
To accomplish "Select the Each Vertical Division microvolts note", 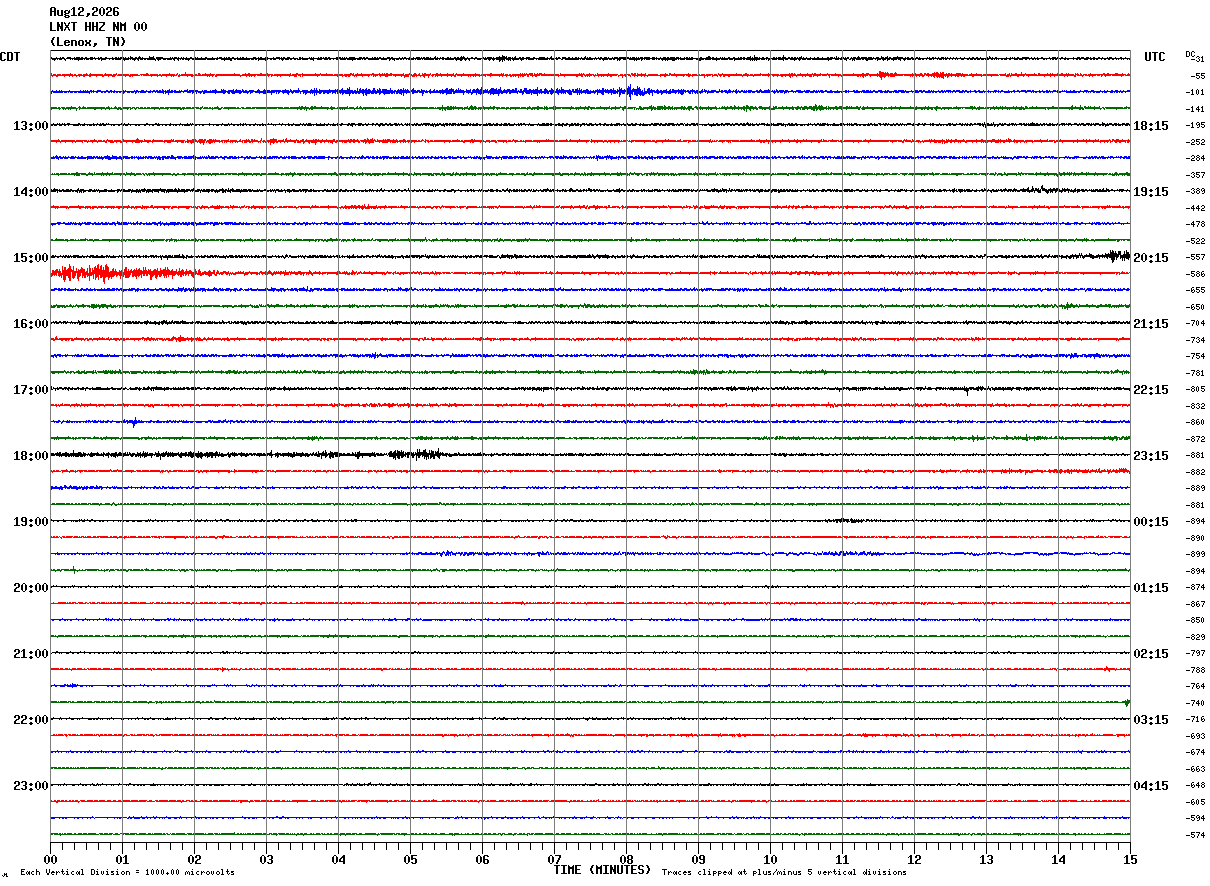I will pos(127,872).
